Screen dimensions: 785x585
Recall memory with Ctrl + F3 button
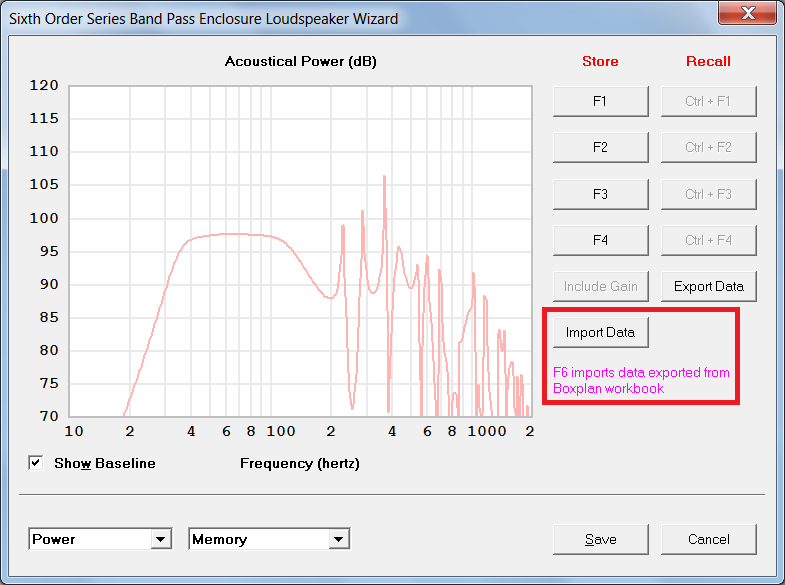pyautogui.click(x=708, y=194)
